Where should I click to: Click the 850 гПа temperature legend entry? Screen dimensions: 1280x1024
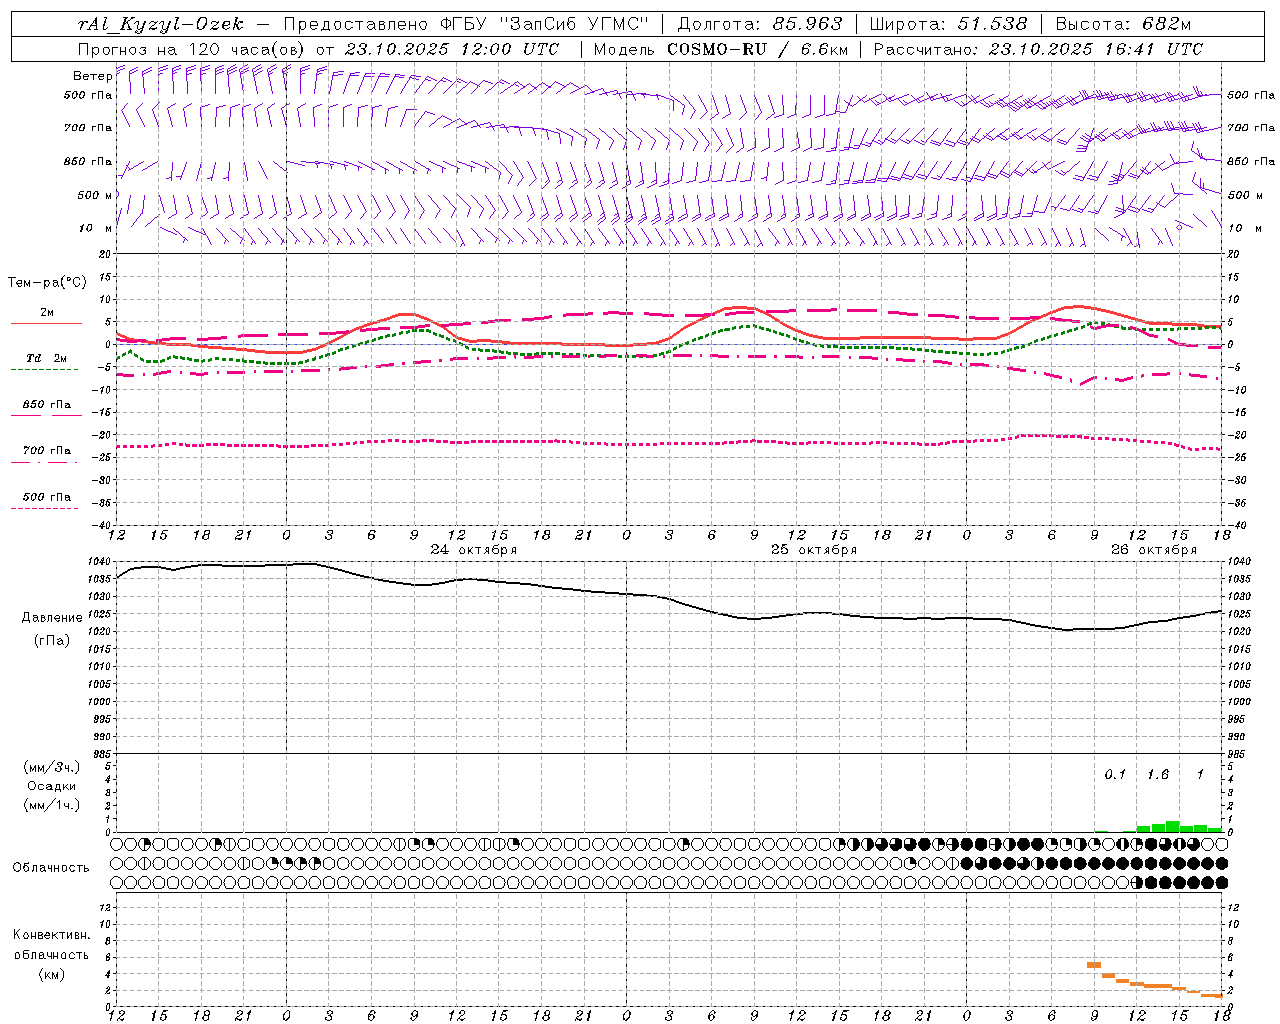pyautogui.click(x=46, y=405)
